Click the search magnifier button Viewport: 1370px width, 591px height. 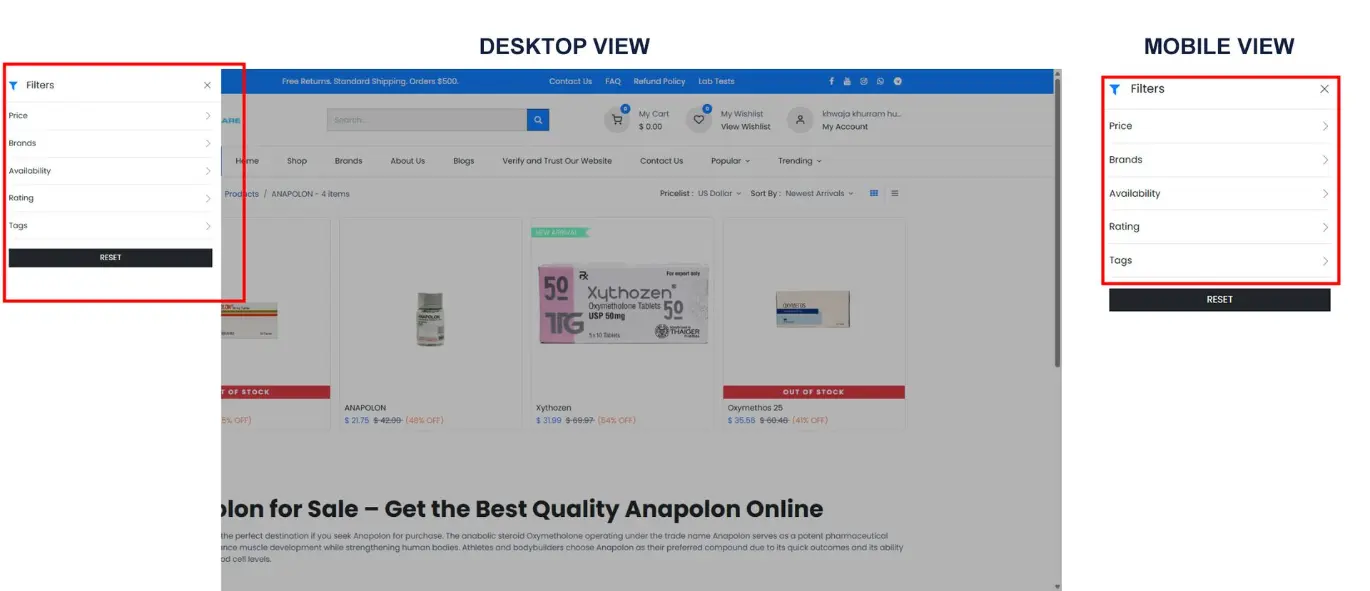tap(539, 120)
